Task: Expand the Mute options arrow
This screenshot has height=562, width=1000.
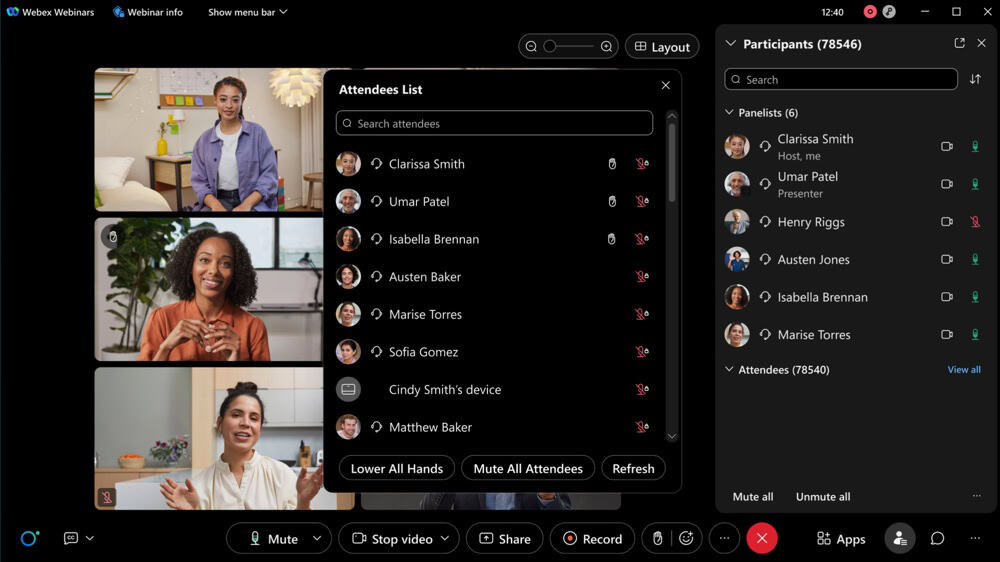Action: click(317, 538)
